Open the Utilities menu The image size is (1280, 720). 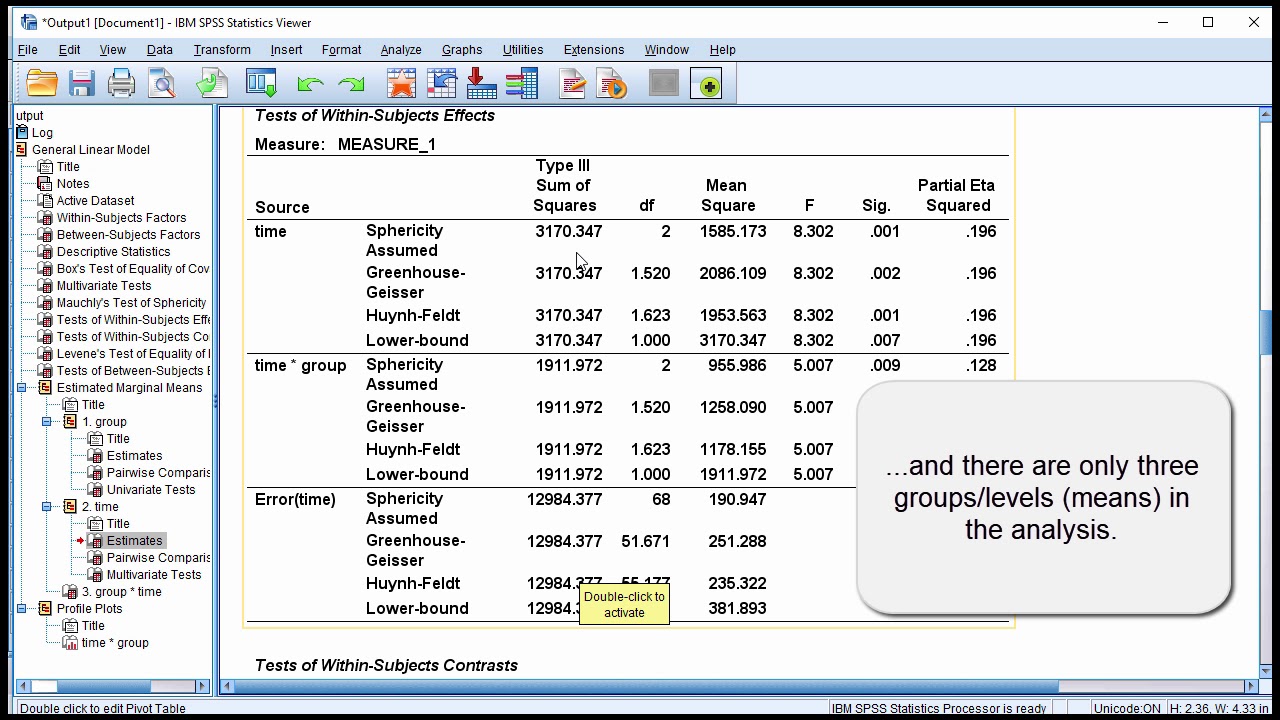pyautogui.click(x=523, y=49)
